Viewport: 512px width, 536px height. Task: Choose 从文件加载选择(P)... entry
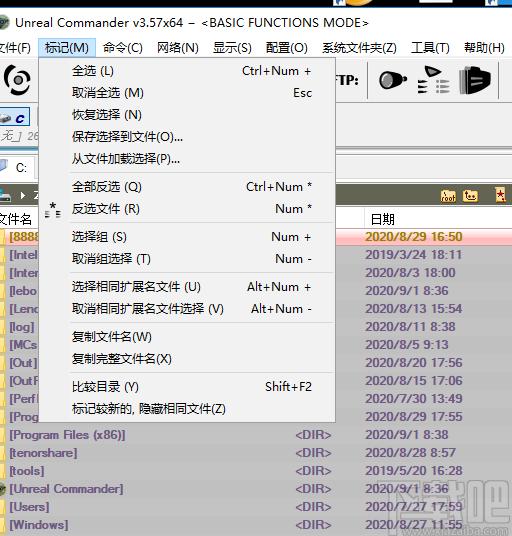(x=187, y=159)
